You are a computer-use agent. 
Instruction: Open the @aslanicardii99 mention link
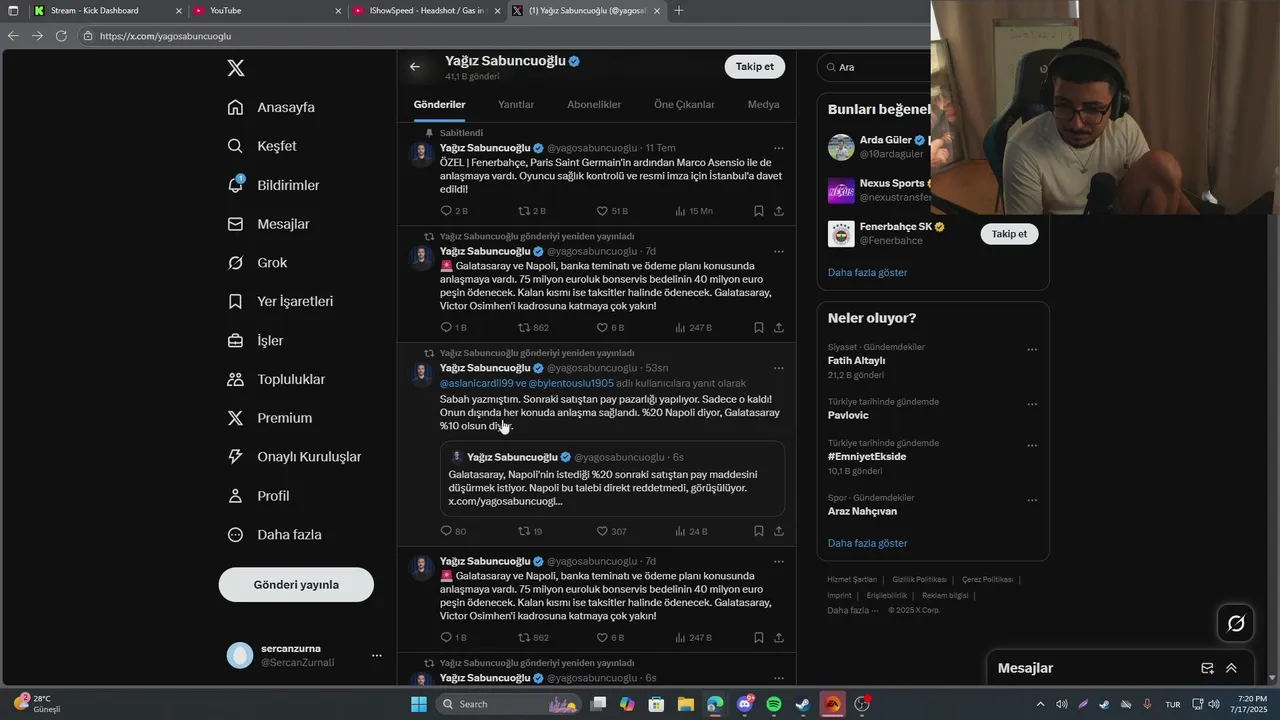tap(476, 383)
